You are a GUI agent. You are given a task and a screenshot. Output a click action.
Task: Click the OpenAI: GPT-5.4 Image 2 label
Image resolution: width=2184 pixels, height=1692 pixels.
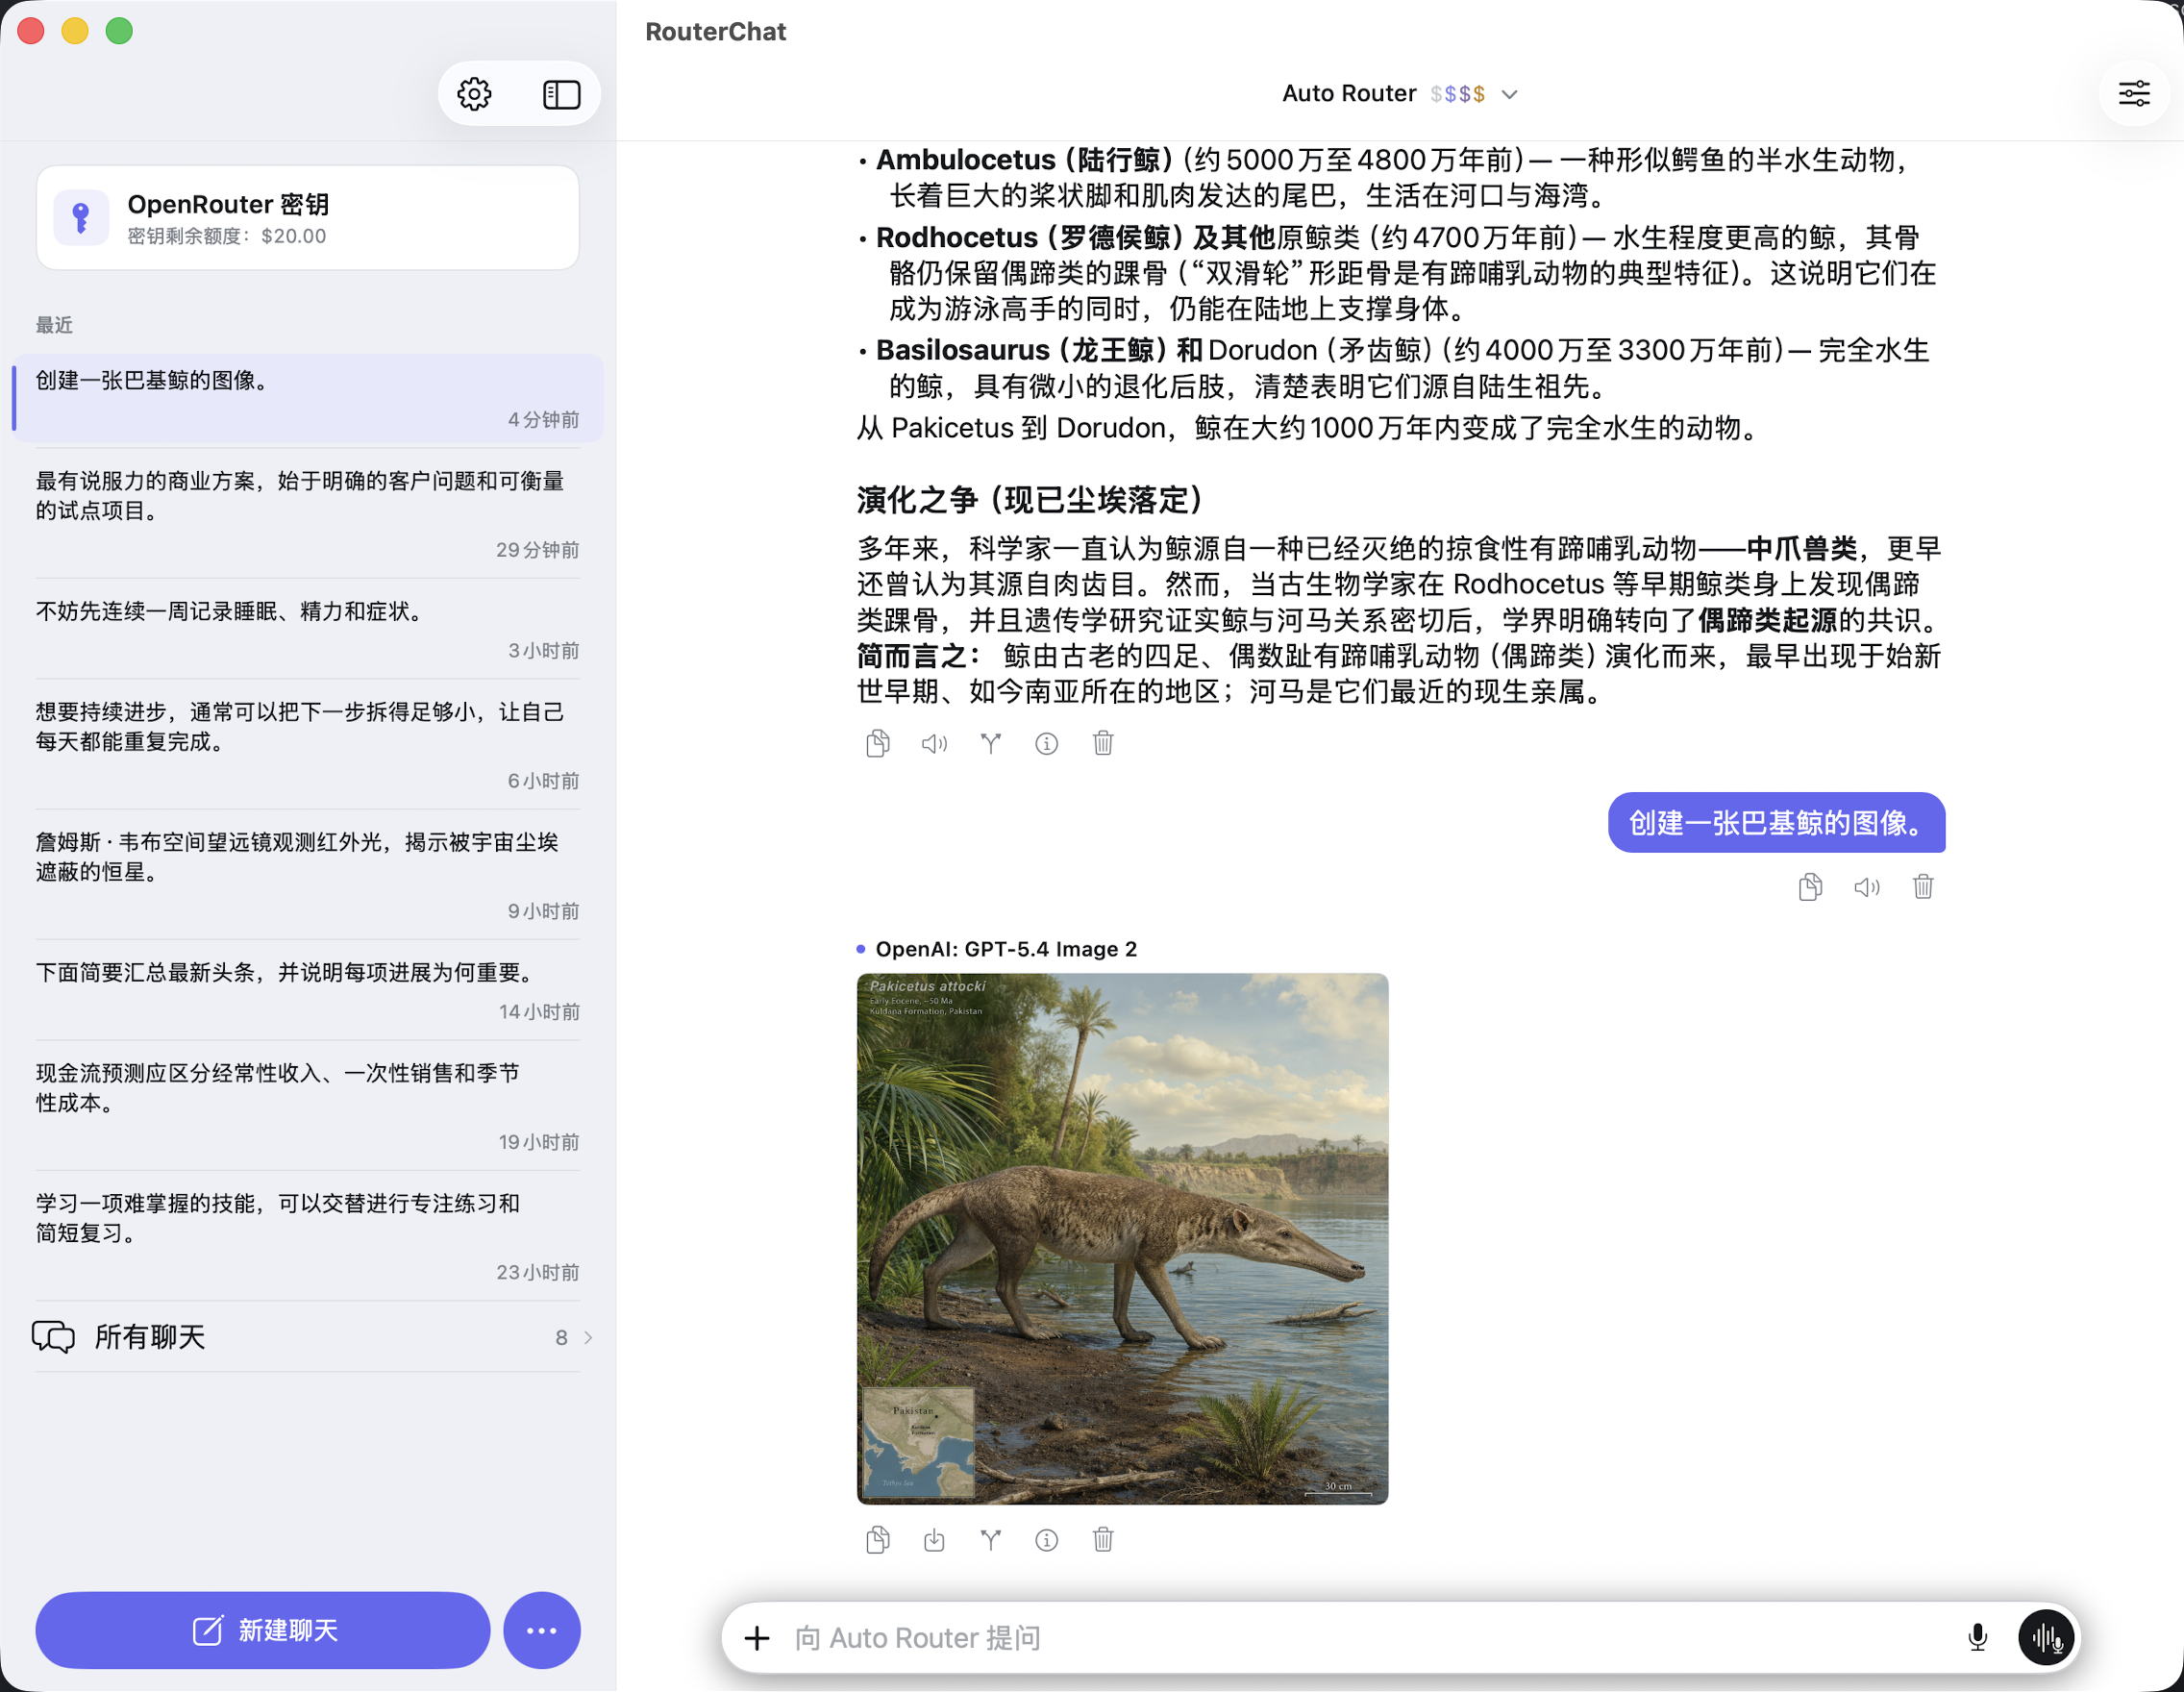(1006, 949)
